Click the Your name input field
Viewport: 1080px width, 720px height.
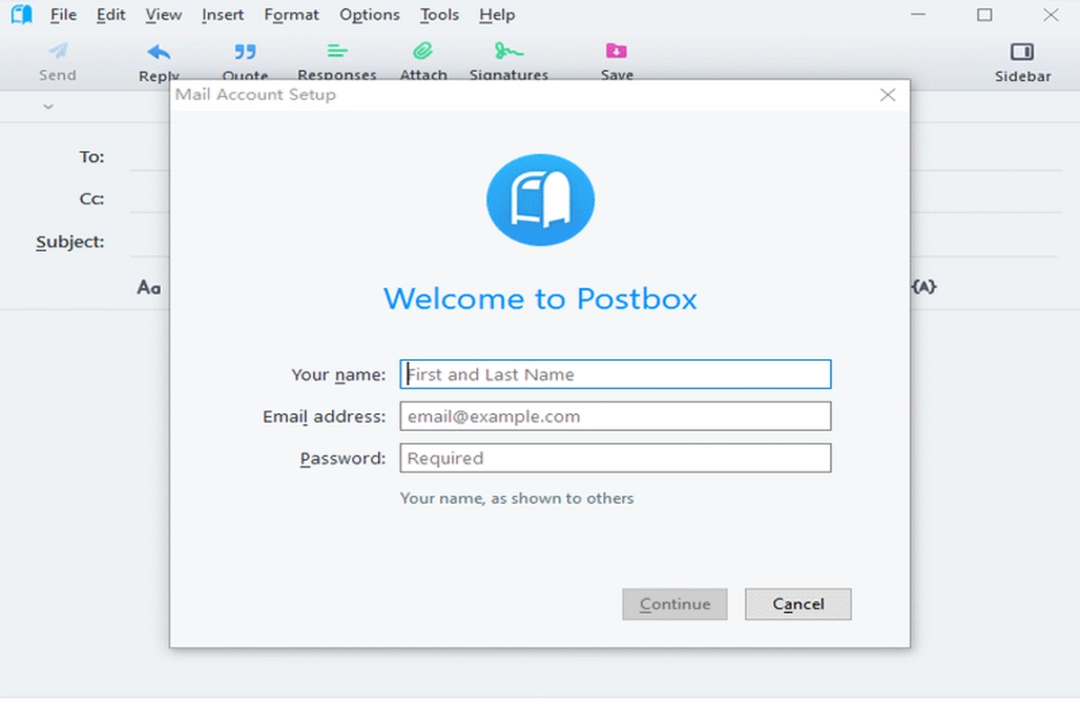coord(614,374)
